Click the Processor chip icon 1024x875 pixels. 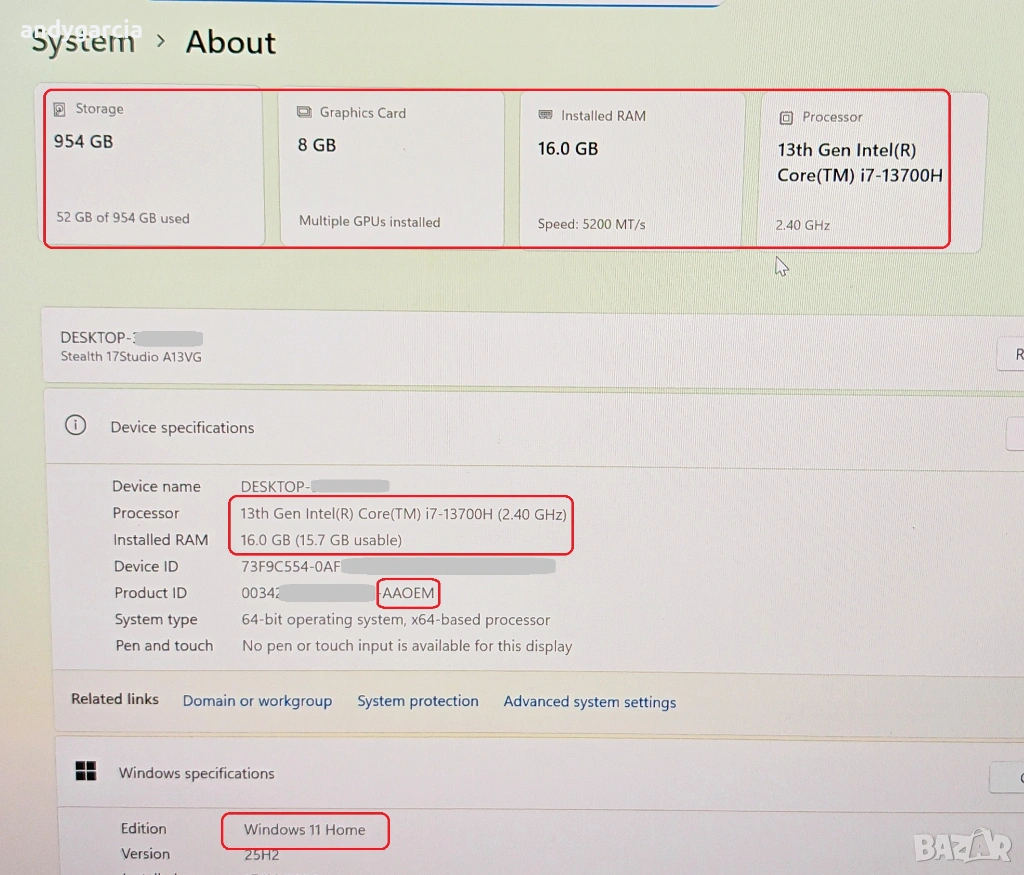[786, 118]
